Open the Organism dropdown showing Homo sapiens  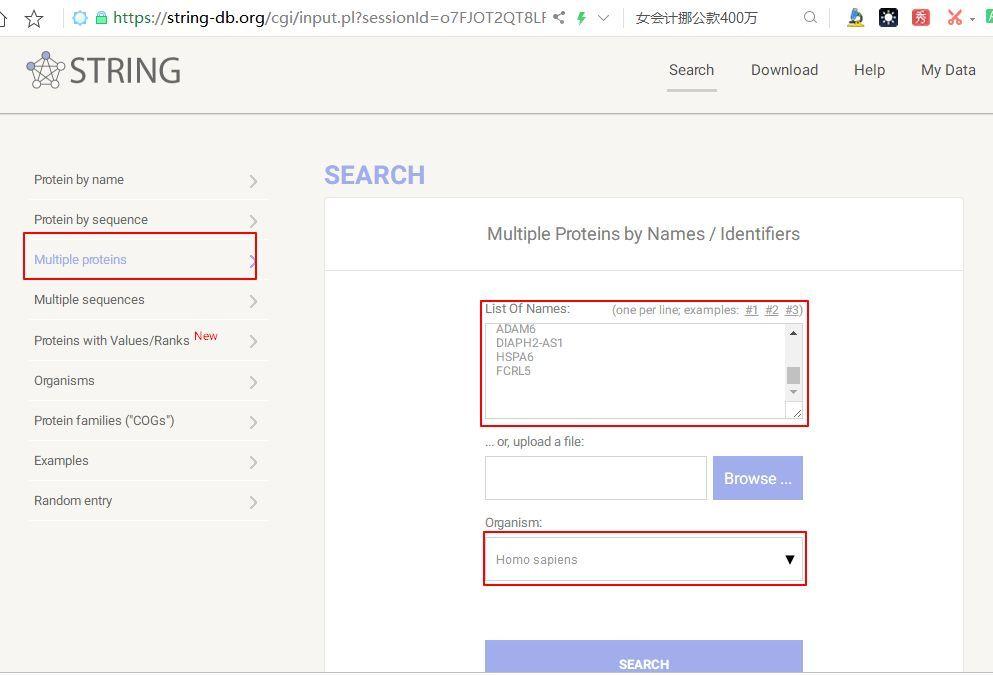point(644,559)
